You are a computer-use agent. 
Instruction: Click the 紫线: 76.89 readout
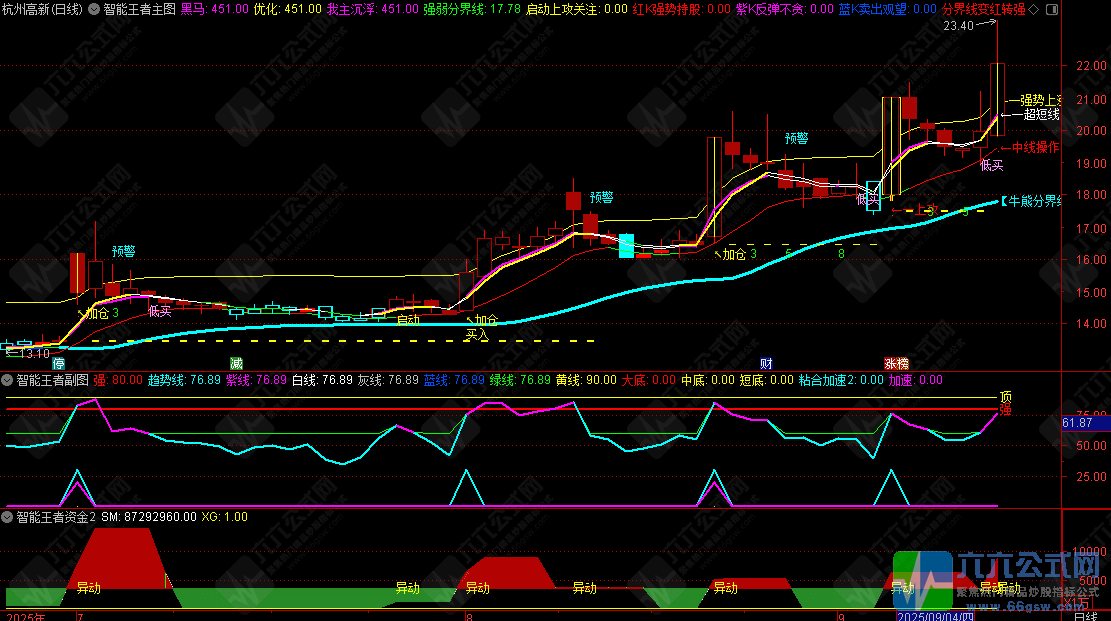tap(256, 380)
